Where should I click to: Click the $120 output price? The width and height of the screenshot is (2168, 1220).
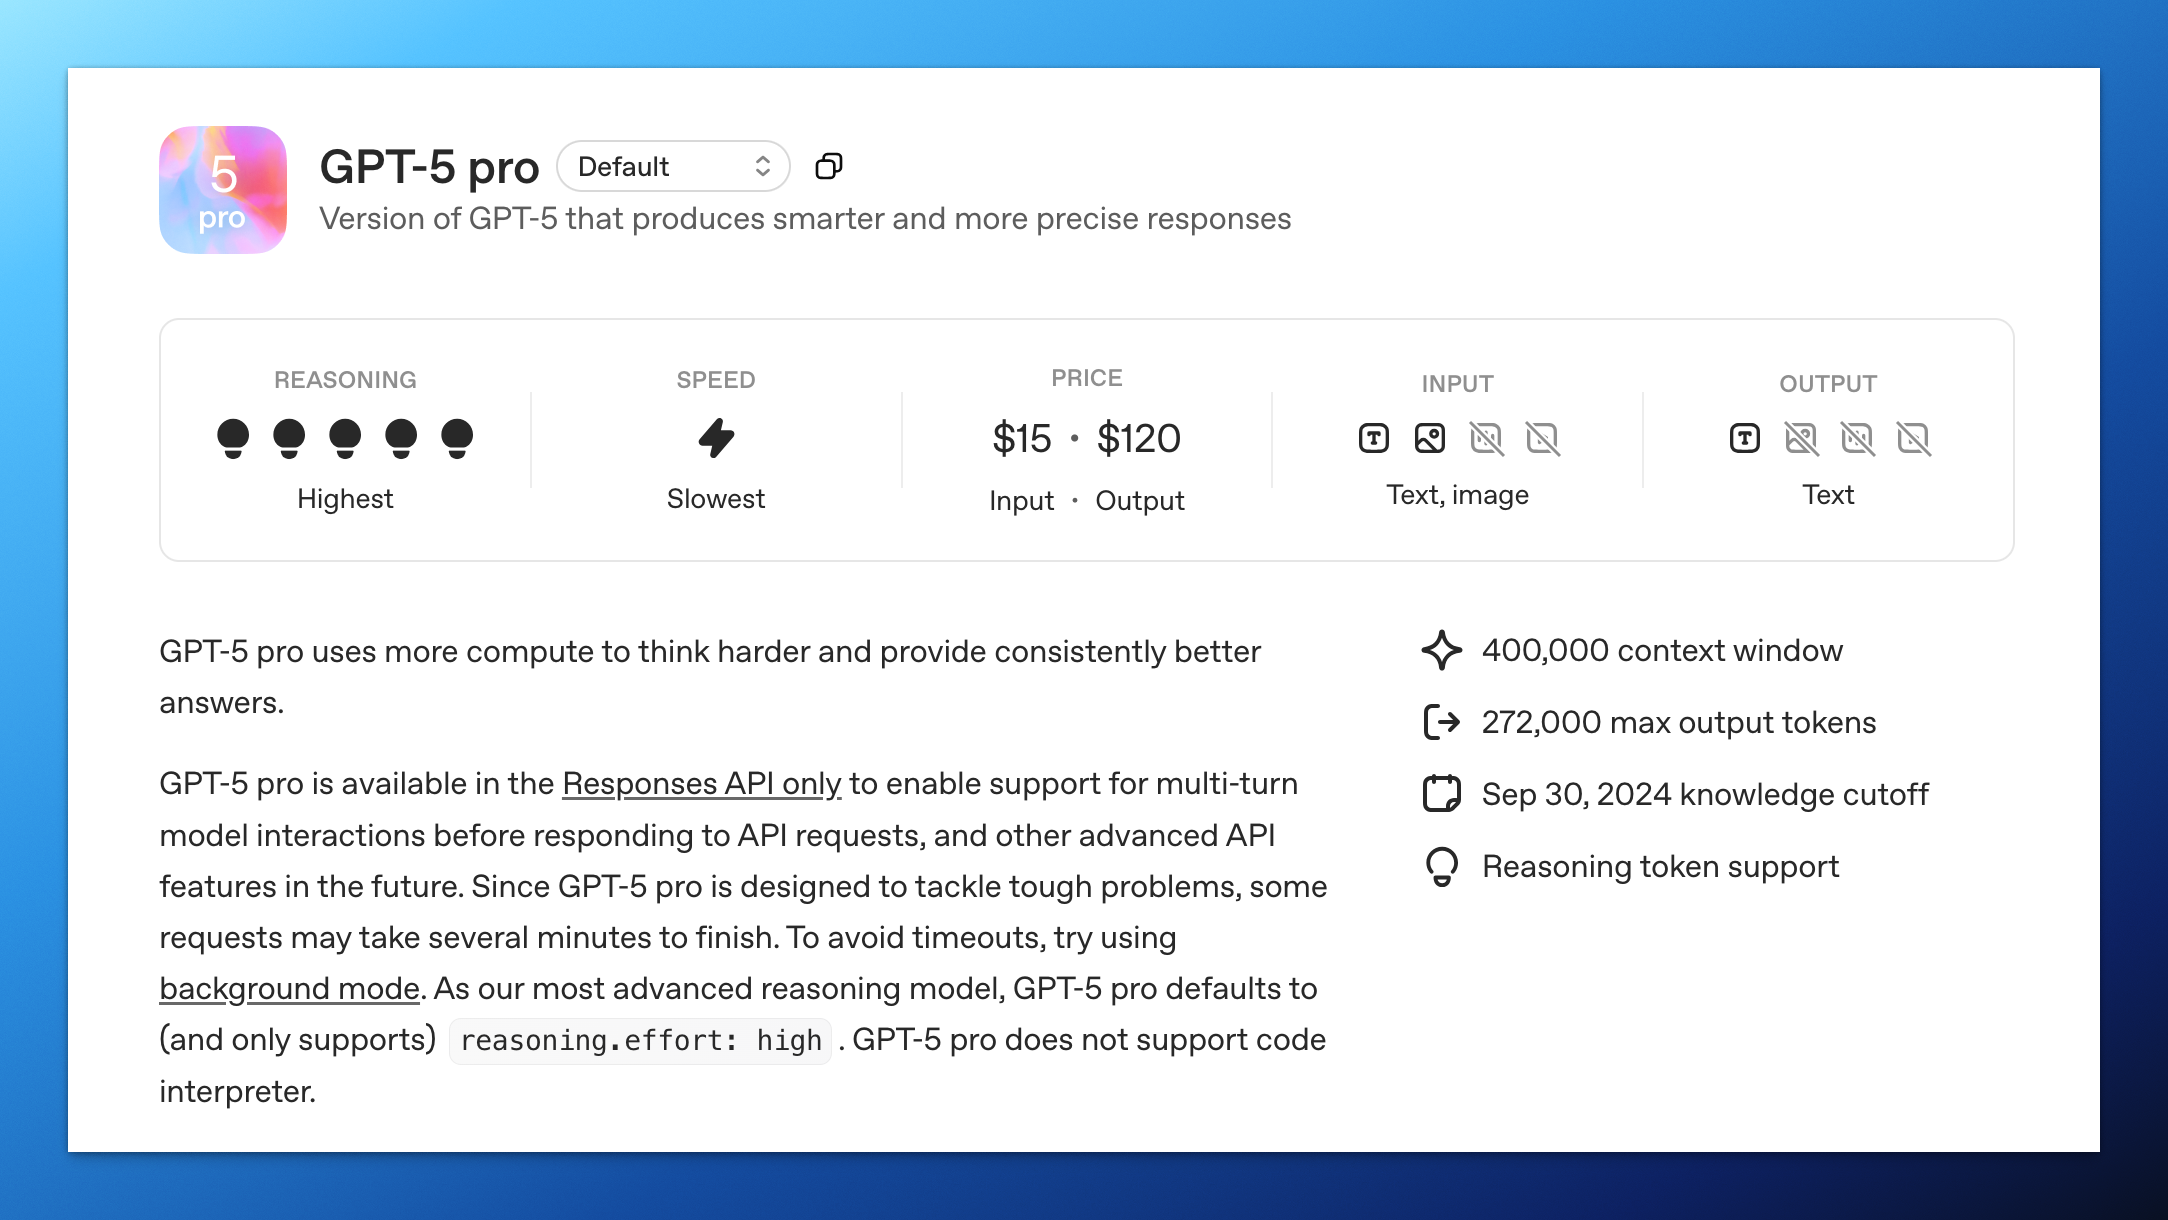[1138, 438]
